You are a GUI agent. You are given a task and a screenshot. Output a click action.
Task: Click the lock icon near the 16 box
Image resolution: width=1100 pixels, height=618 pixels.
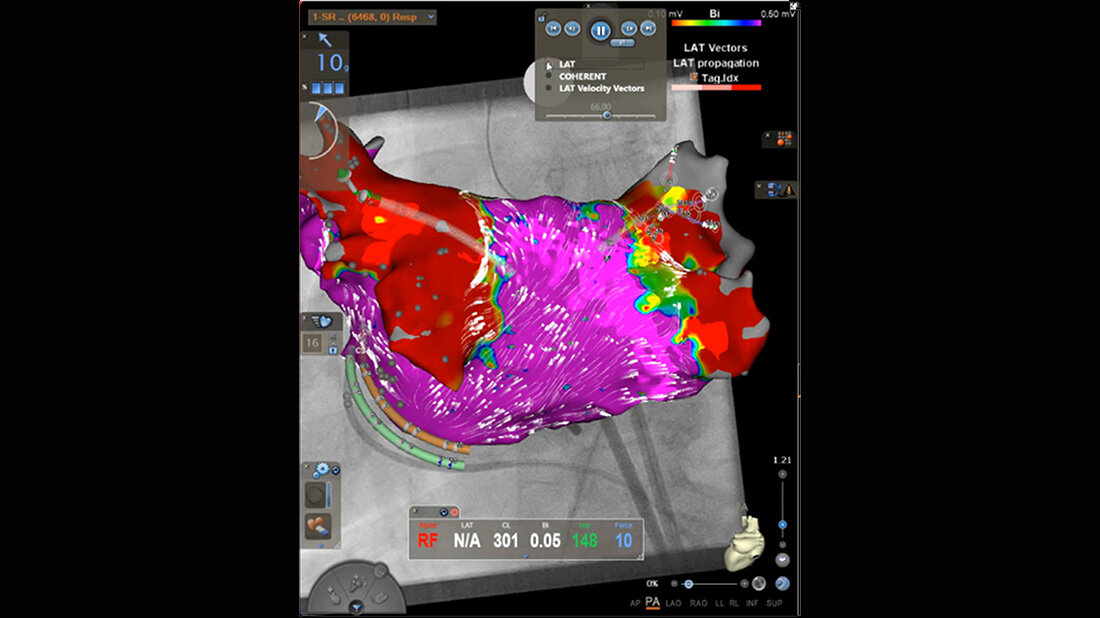(x=333, y=350)
